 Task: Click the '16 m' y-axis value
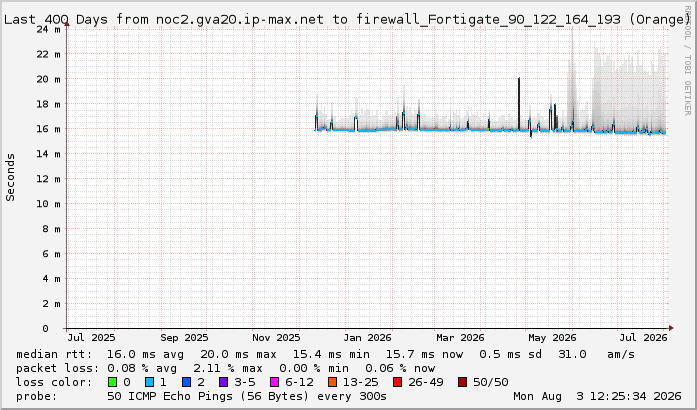tap(48, 129)
